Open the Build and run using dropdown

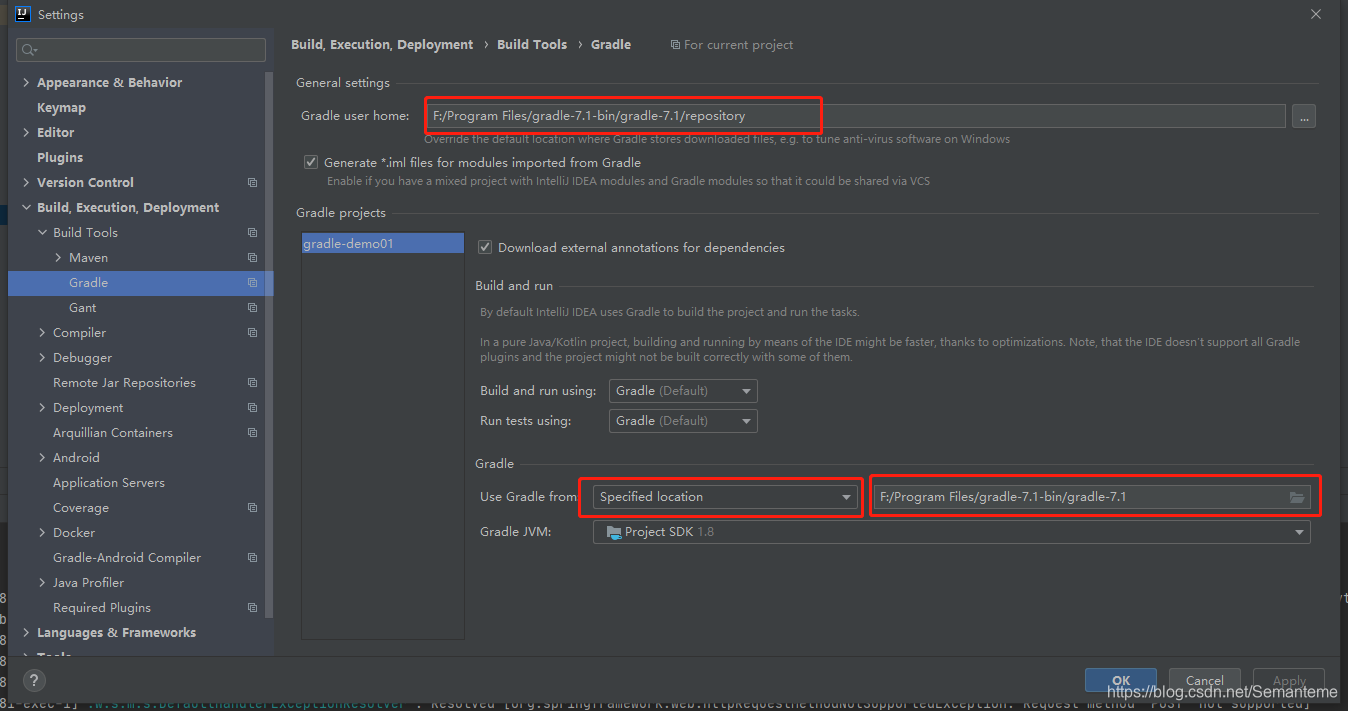coord(683,391)
